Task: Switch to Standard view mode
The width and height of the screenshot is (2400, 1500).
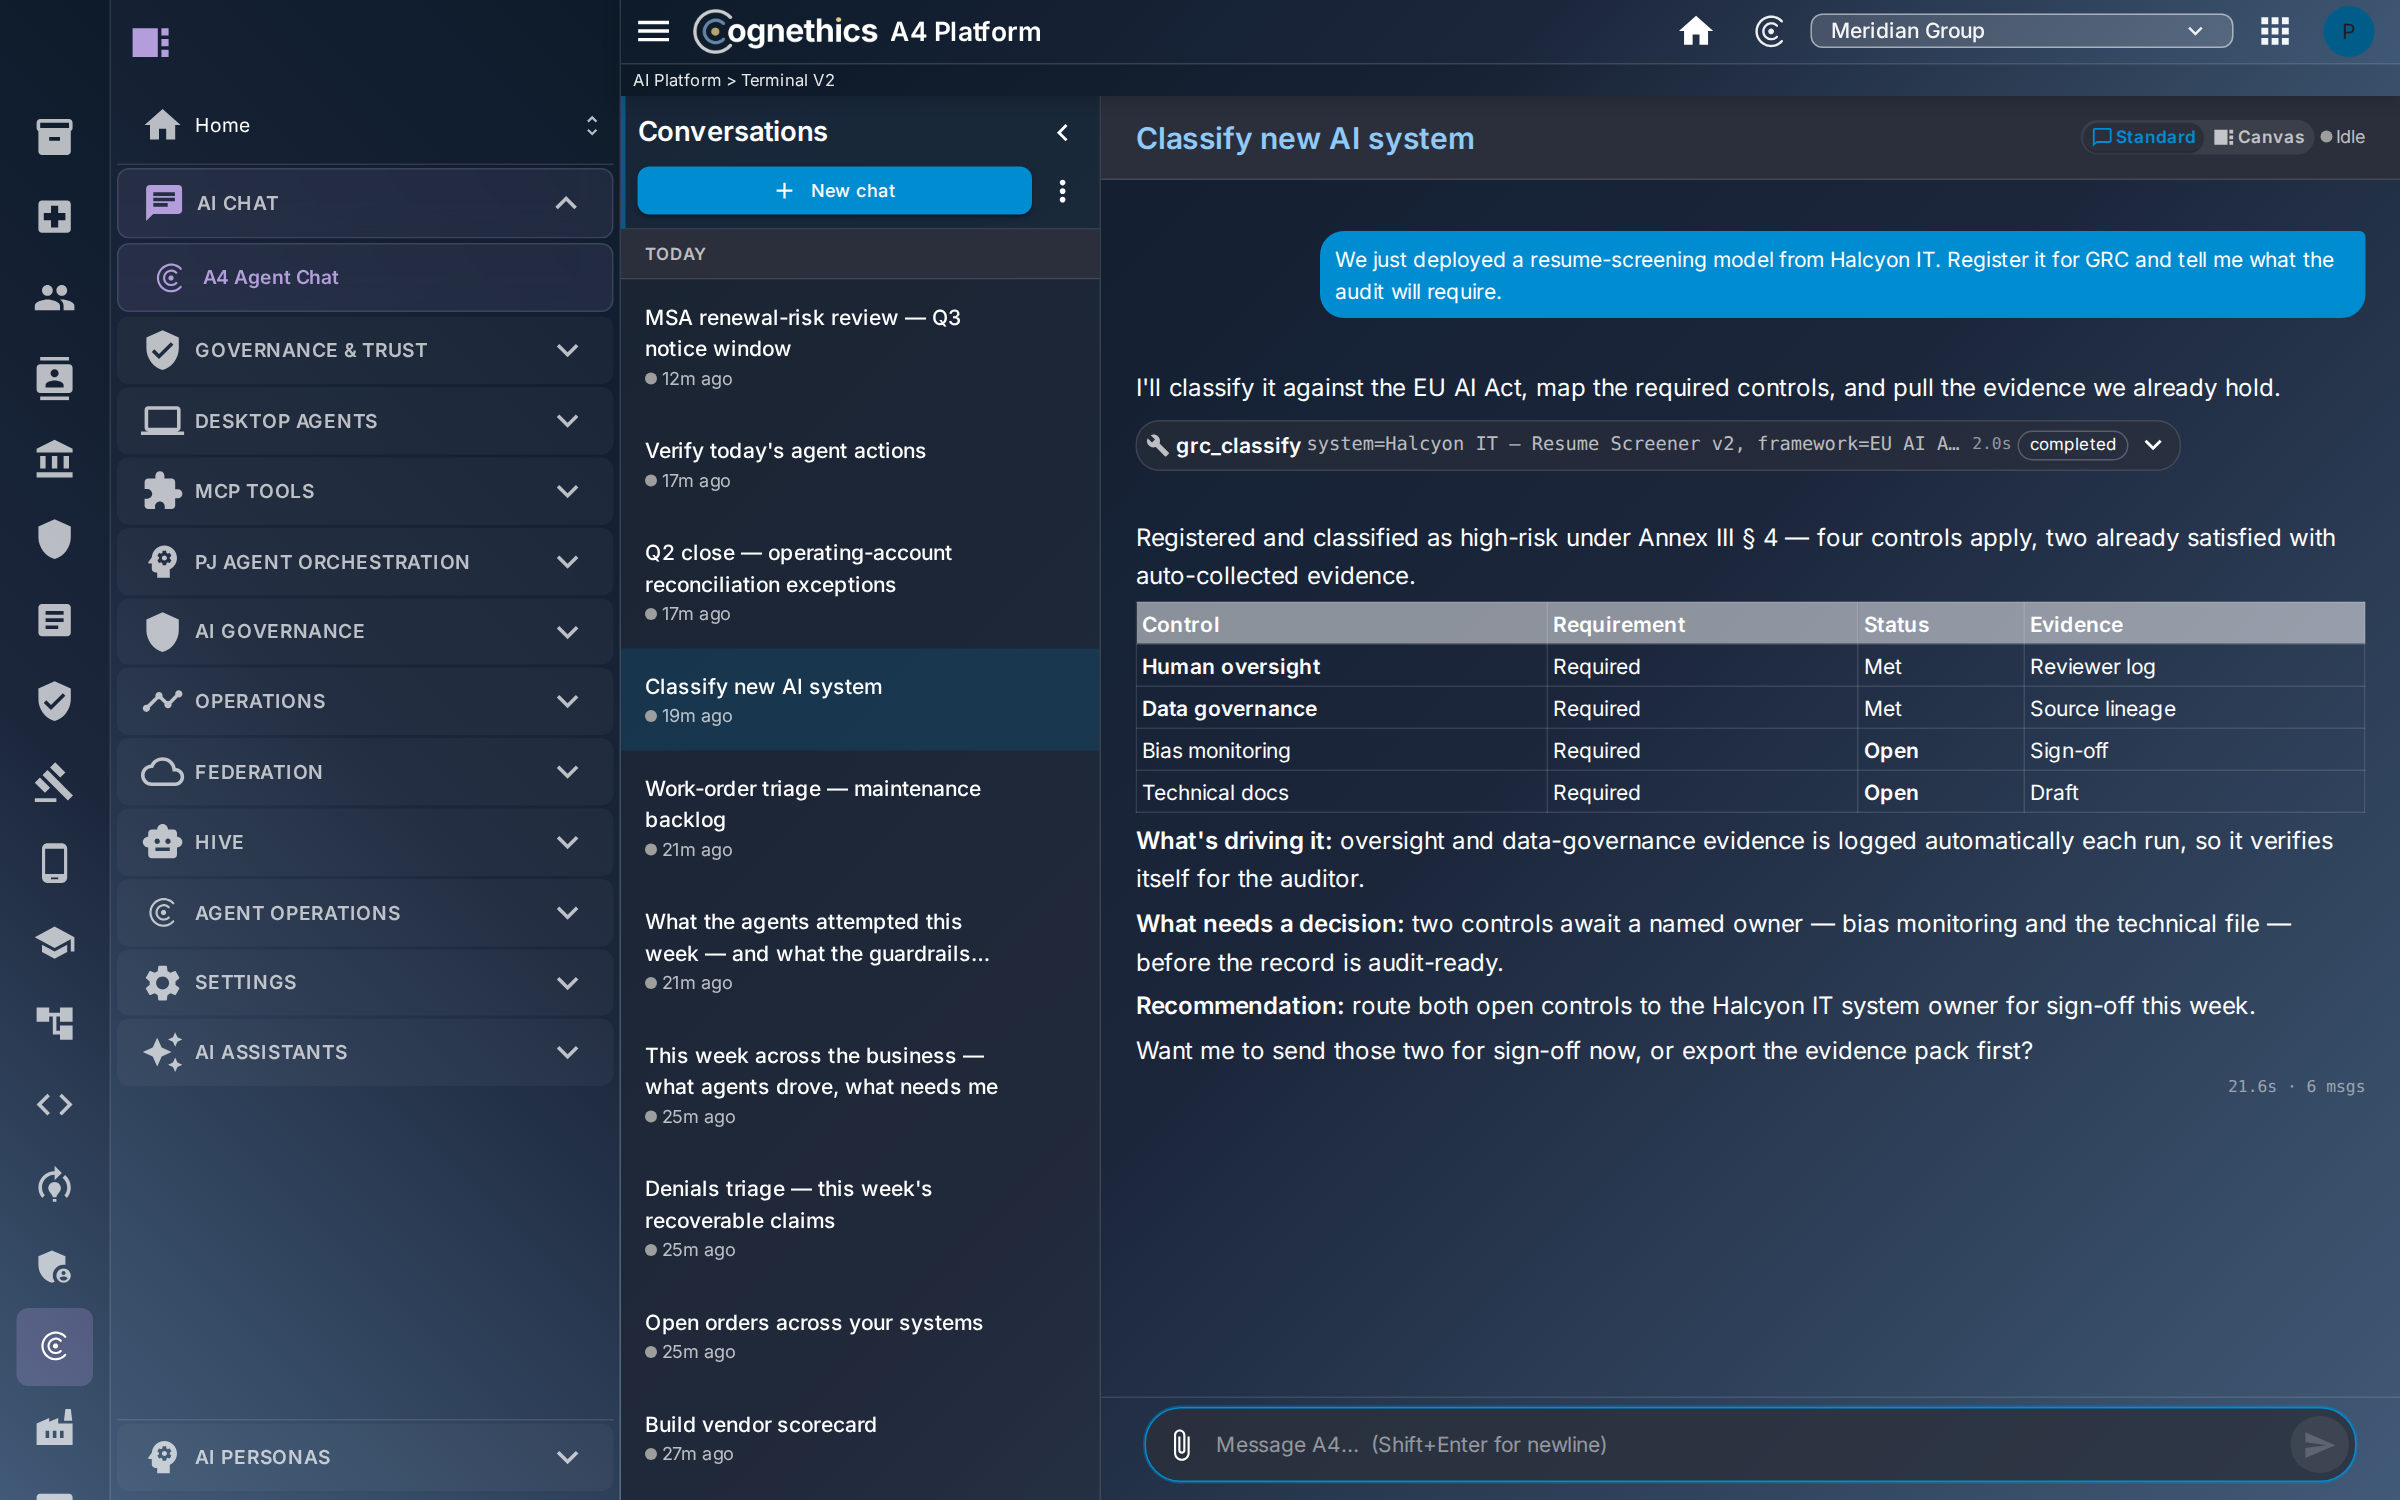Action: point(2143,137)
